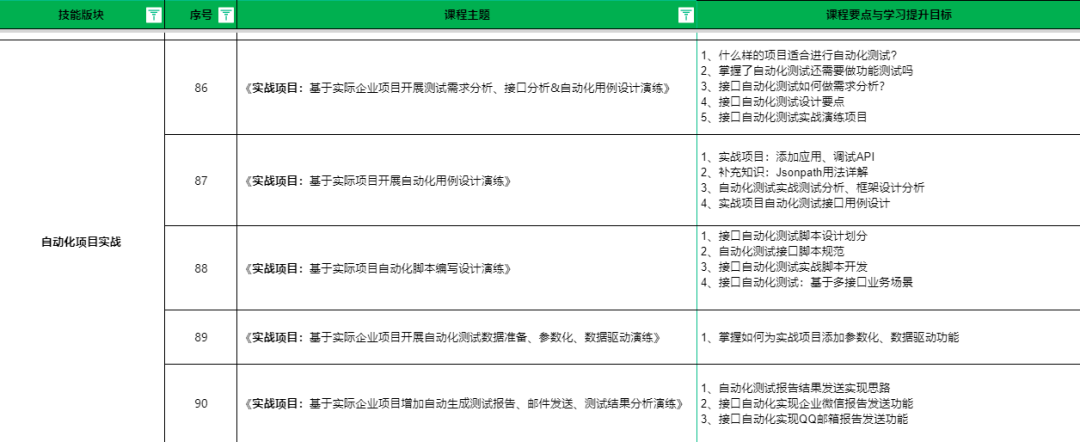Select the 课程要点与学习提升目标 header
The width and height of the screenshot is (1080, 442).
(889, 15)
